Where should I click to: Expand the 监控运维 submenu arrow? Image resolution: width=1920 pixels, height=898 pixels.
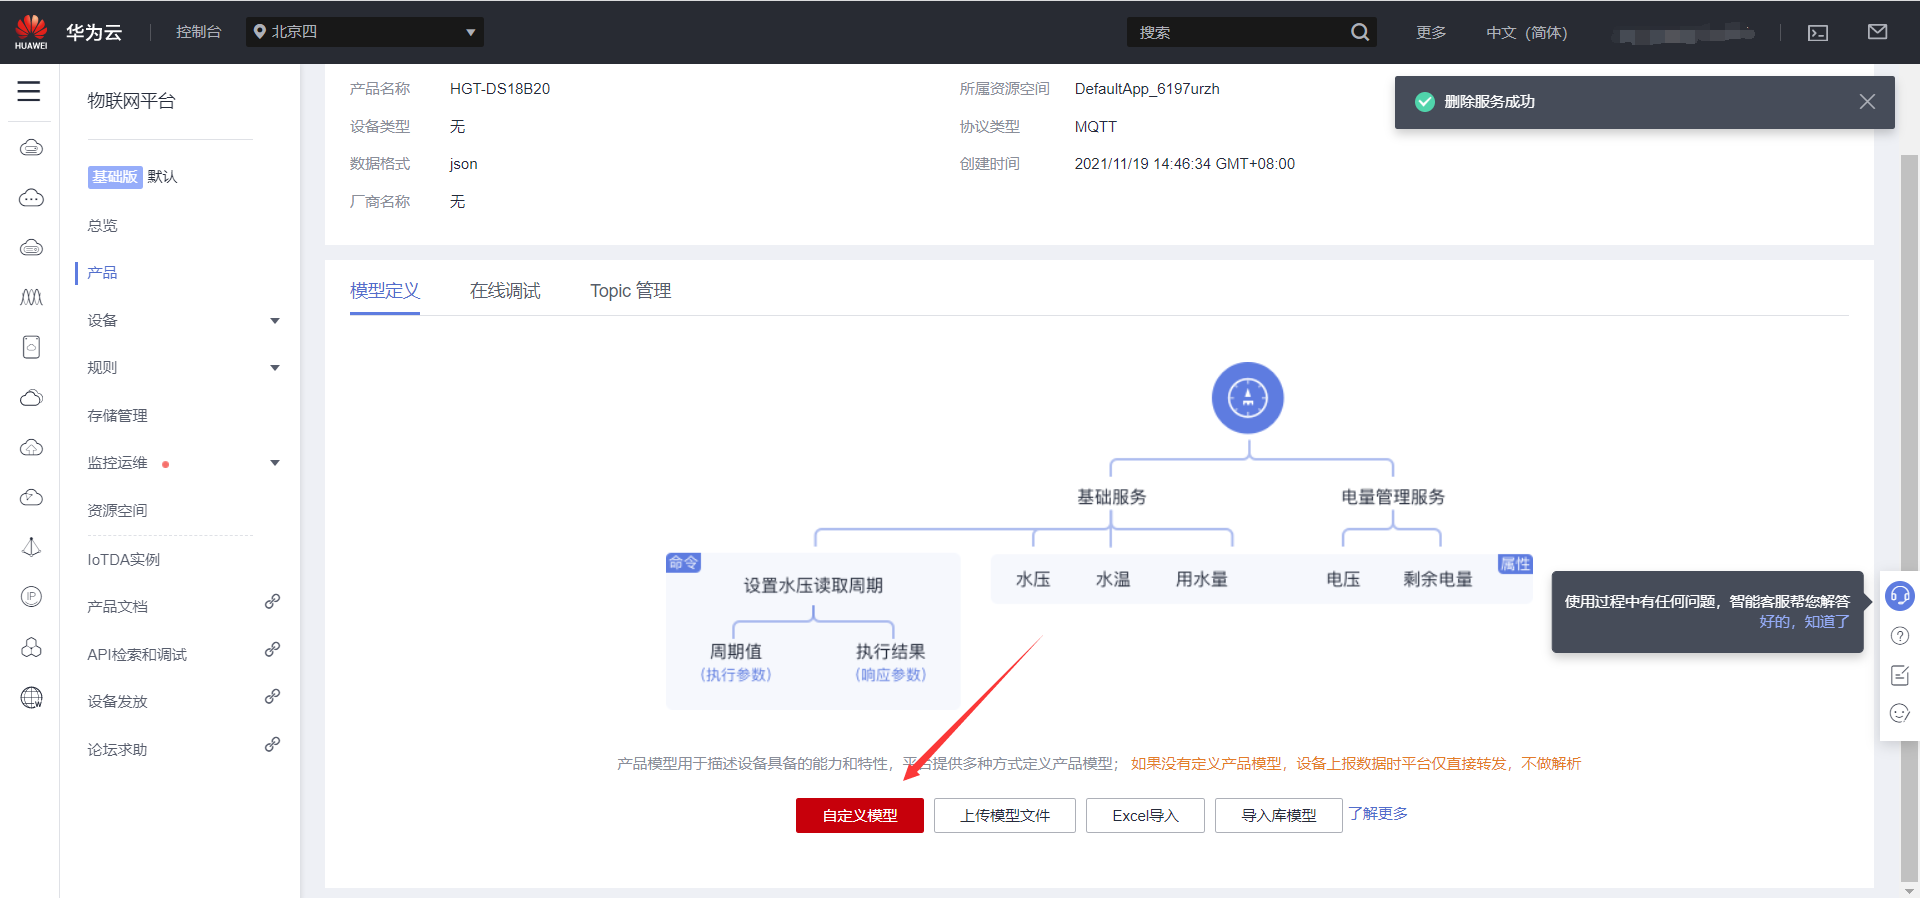[275, 463]
